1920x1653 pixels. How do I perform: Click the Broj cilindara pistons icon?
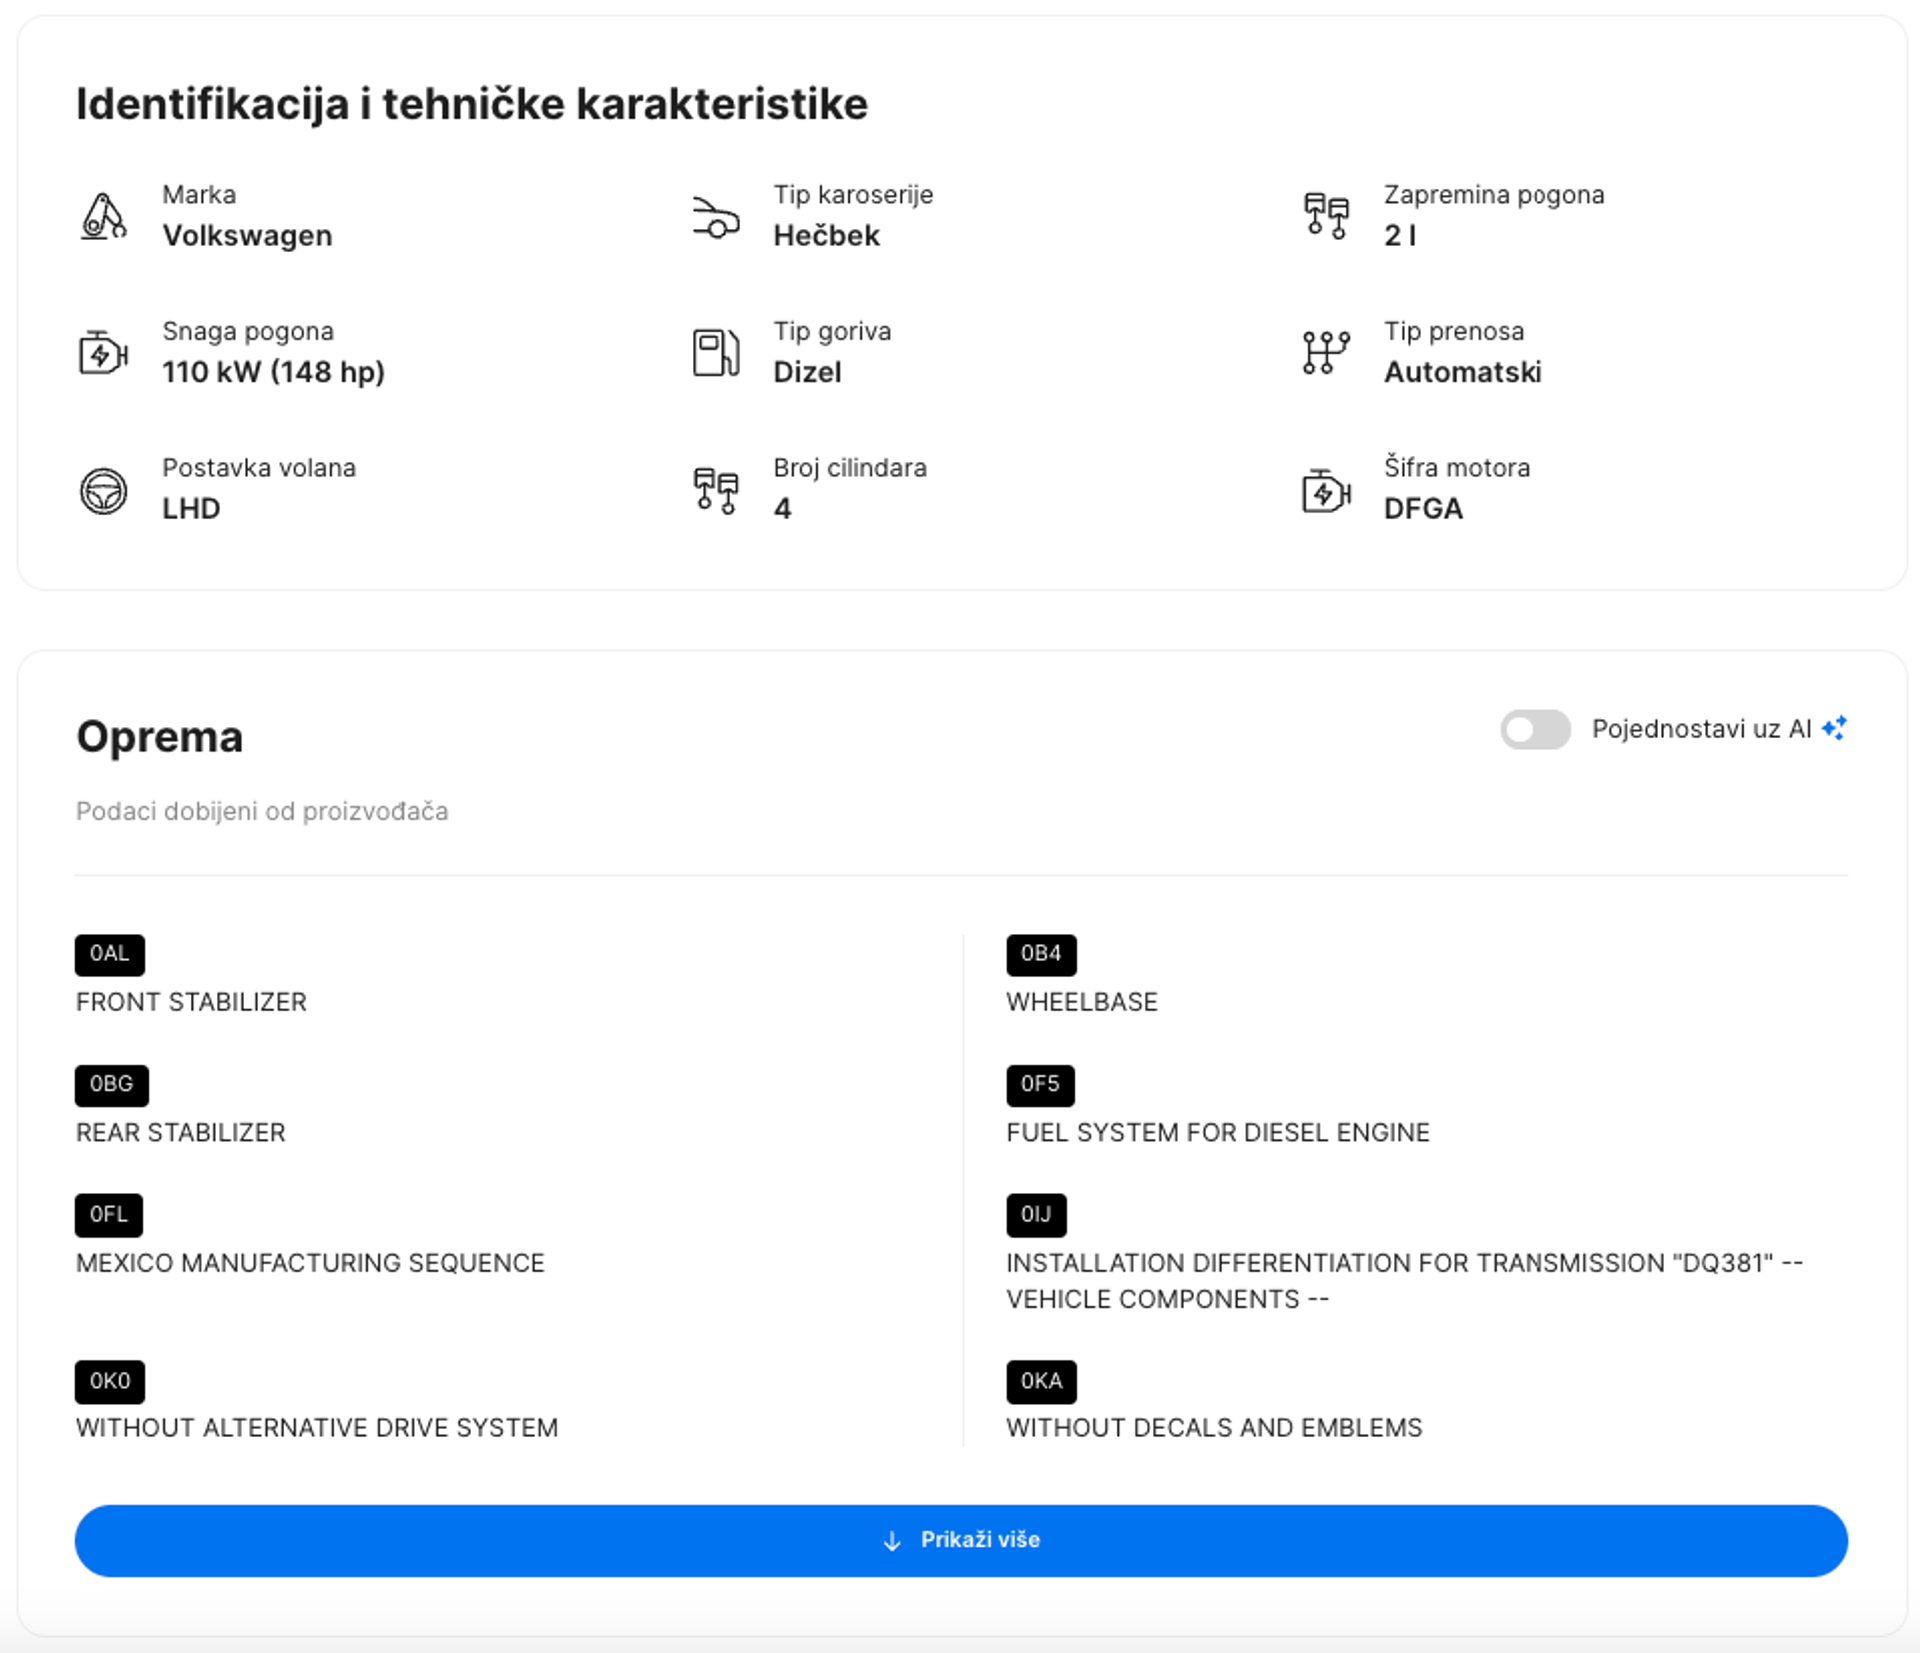pyautogui.click(x=716, y=491)
